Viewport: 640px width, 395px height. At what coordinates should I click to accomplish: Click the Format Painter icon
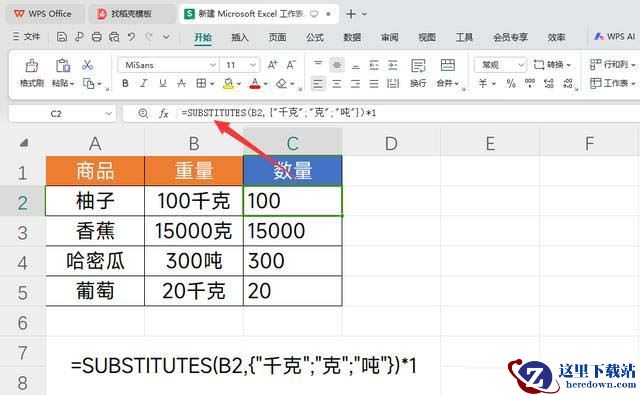(31, 65)
